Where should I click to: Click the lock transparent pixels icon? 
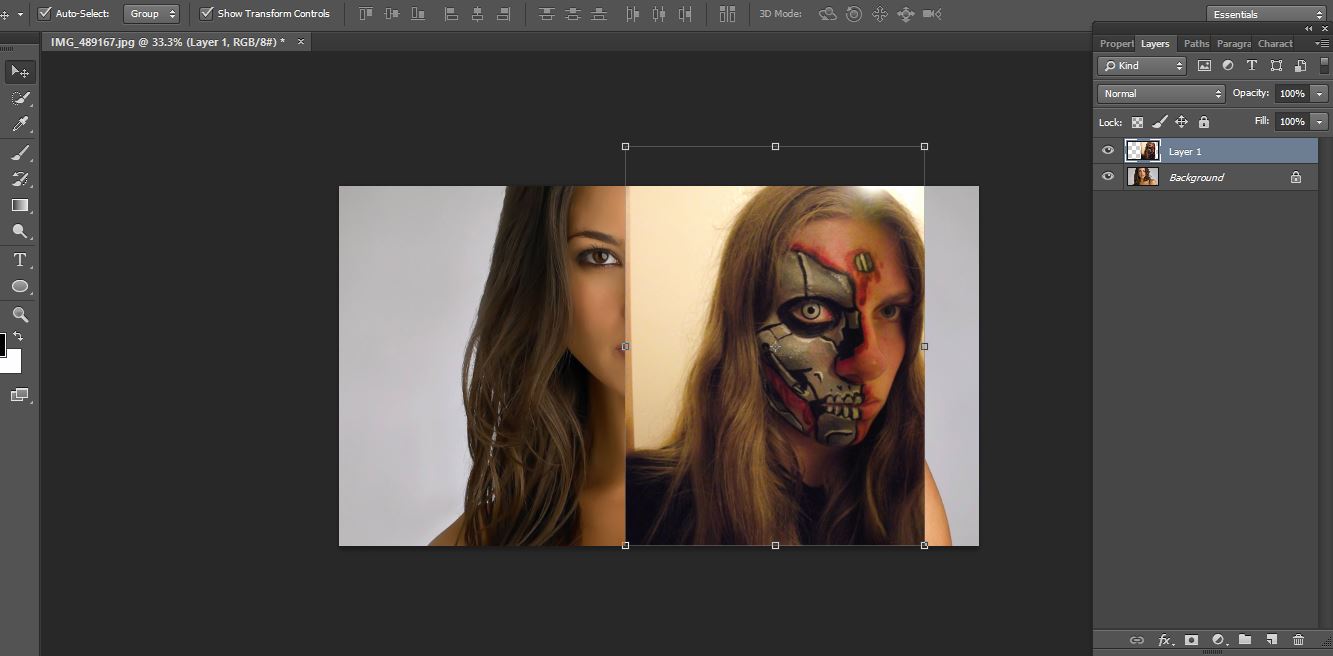point(1137,122)
